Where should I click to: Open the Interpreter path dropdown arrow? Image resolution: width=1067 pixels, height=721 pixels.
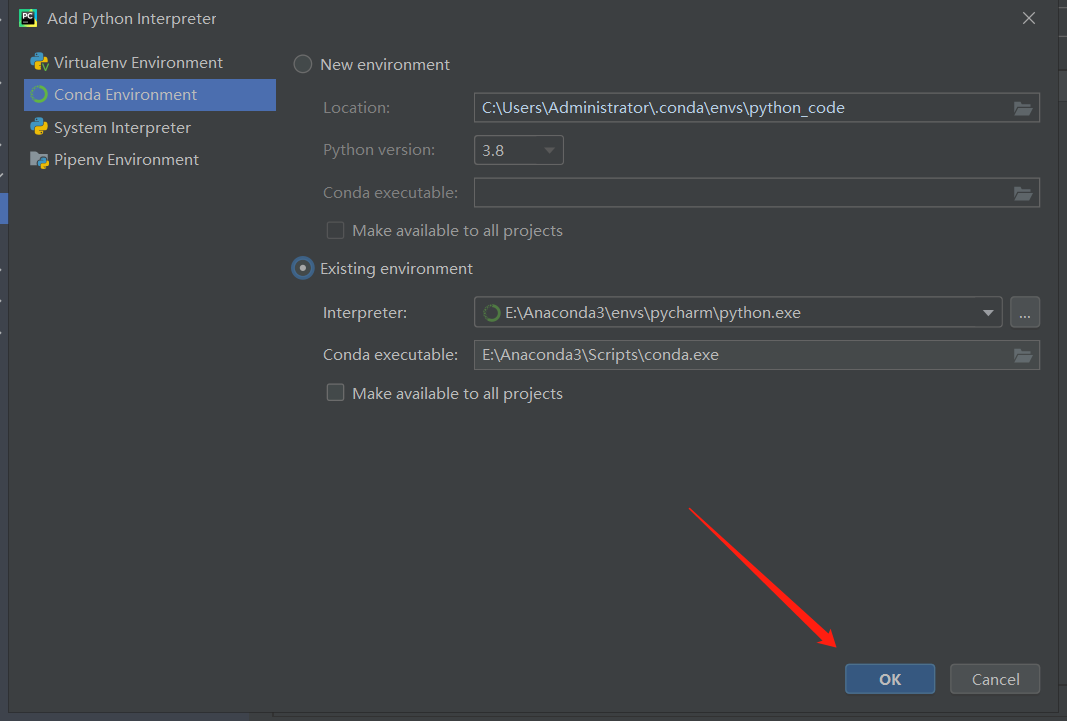tap(988, 313)
